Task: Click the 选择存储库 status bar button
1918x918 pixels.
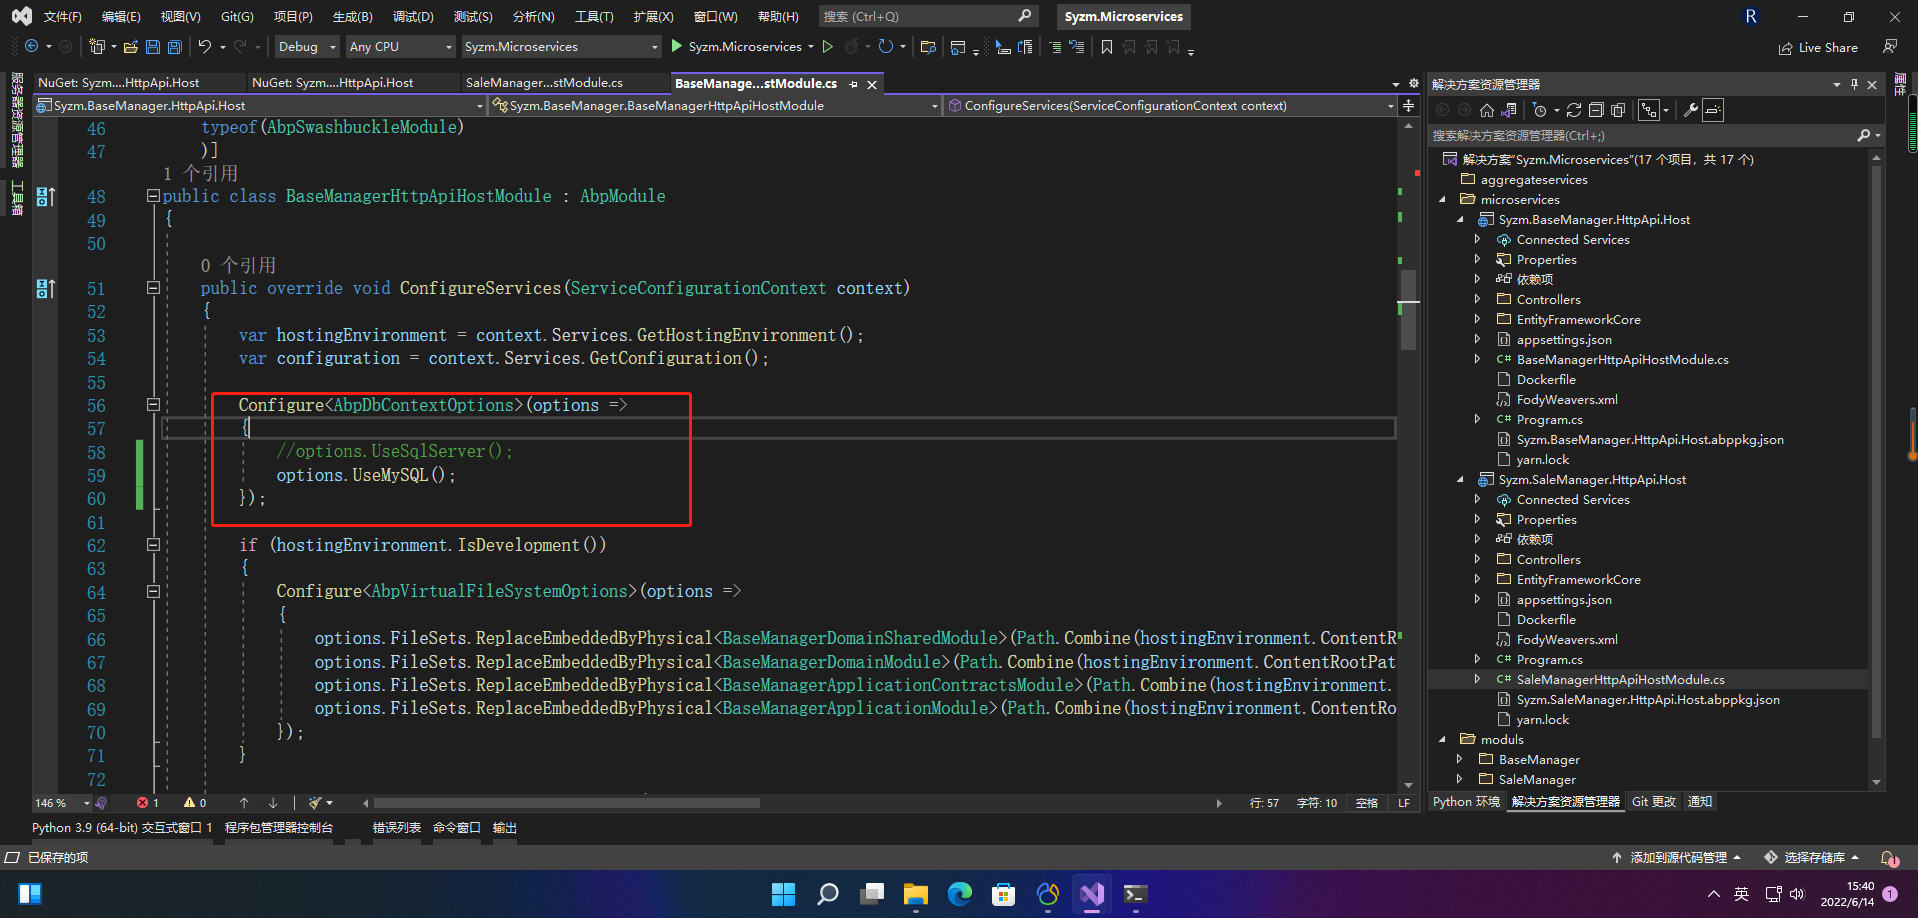Action: [x=1812, y=858]
